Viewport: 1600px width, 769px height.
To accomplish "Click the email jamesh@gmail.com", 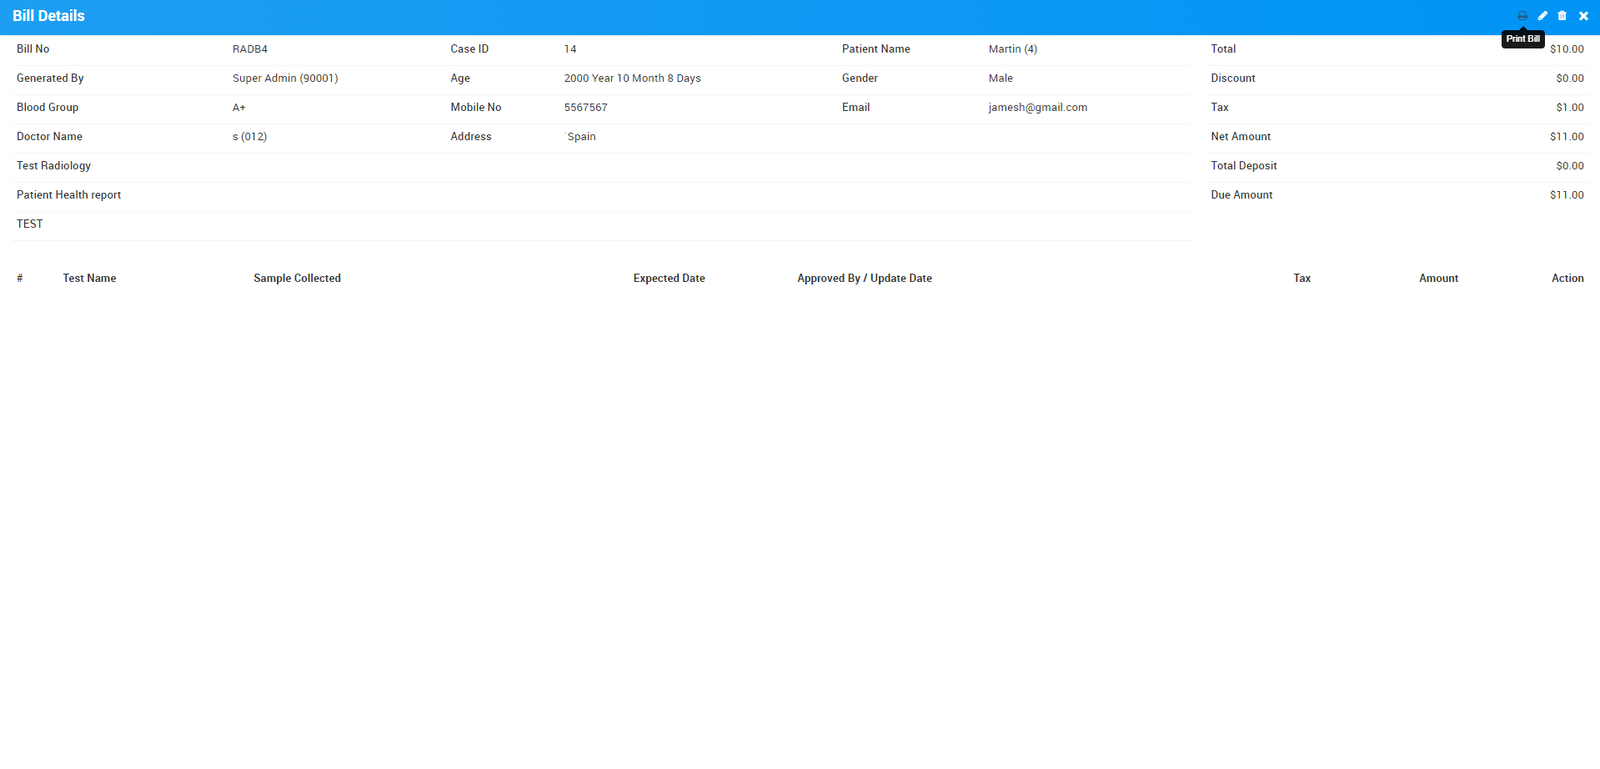I will (x=1037, y=107).
